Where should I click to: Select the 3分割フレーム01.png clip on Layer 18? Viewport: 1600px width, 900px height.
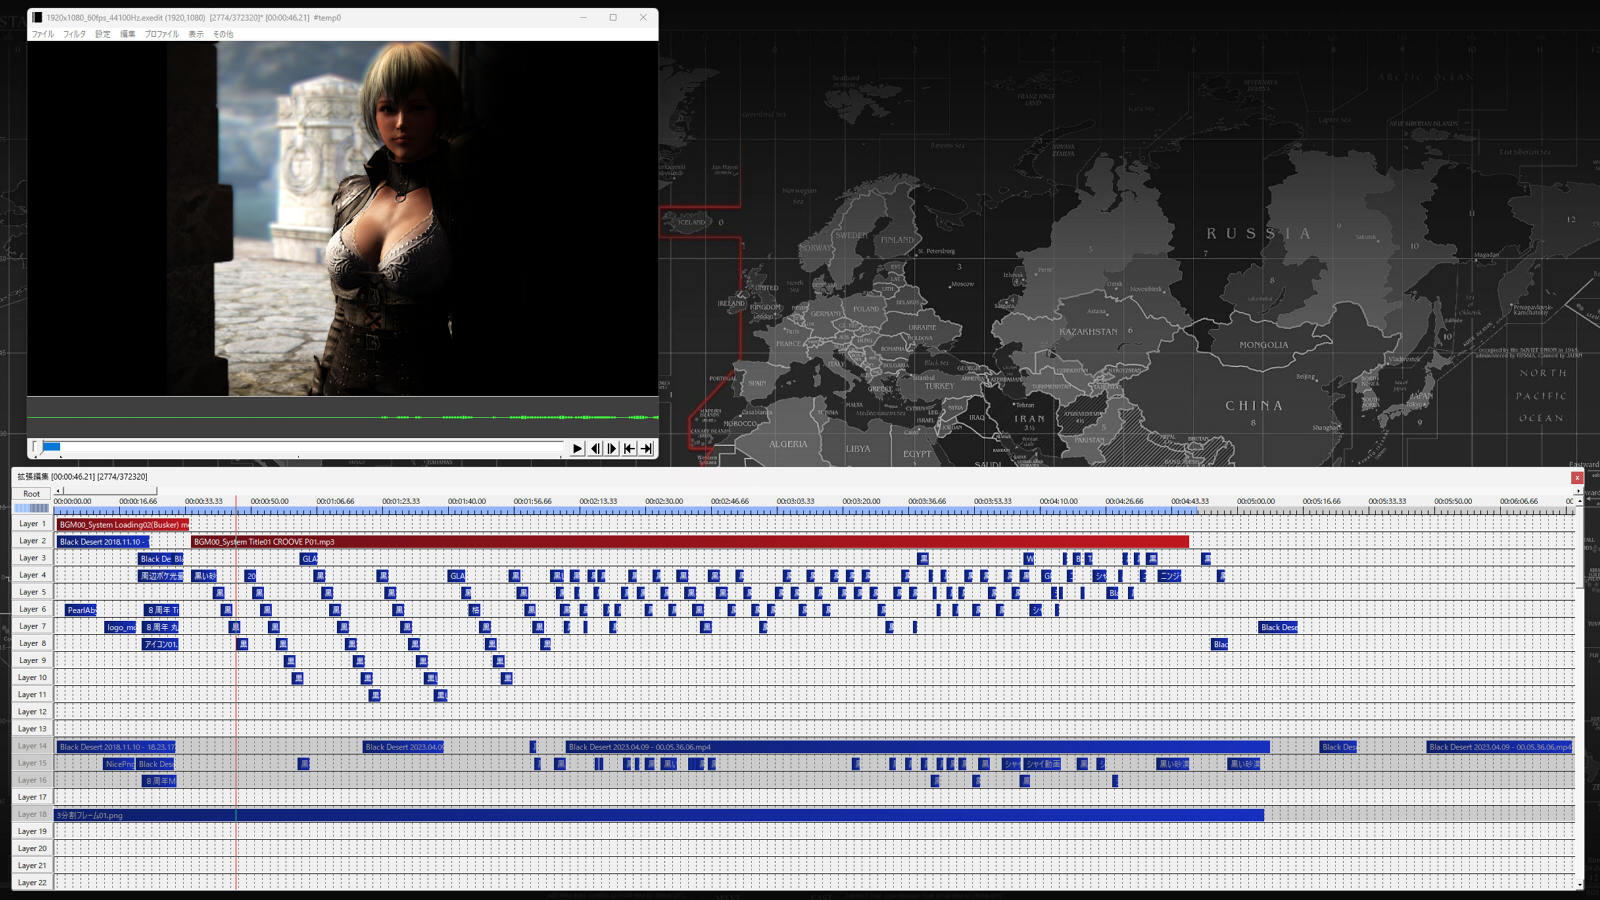pyautogui.click(x=659, y=815)
